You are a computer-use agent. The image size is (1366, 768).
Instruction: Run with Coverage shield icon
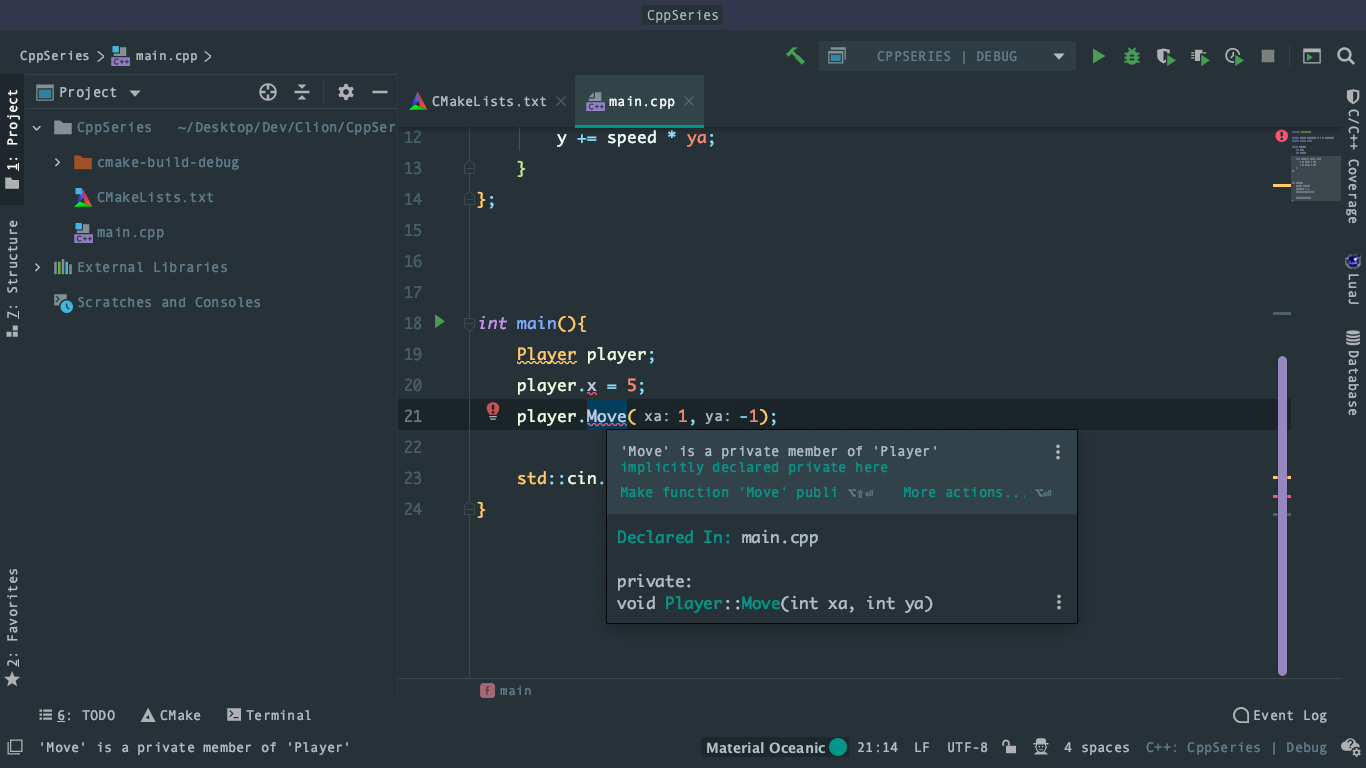pyautogui.click(x=1166, y=57)
